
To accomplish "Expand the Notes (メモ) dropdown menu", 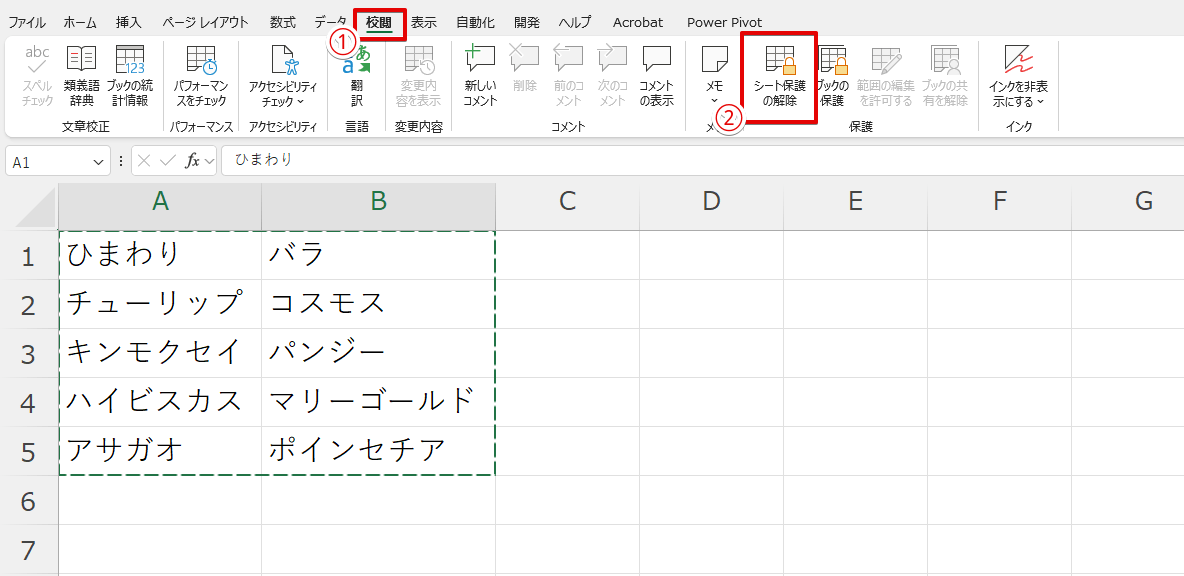I will point(714,100).
